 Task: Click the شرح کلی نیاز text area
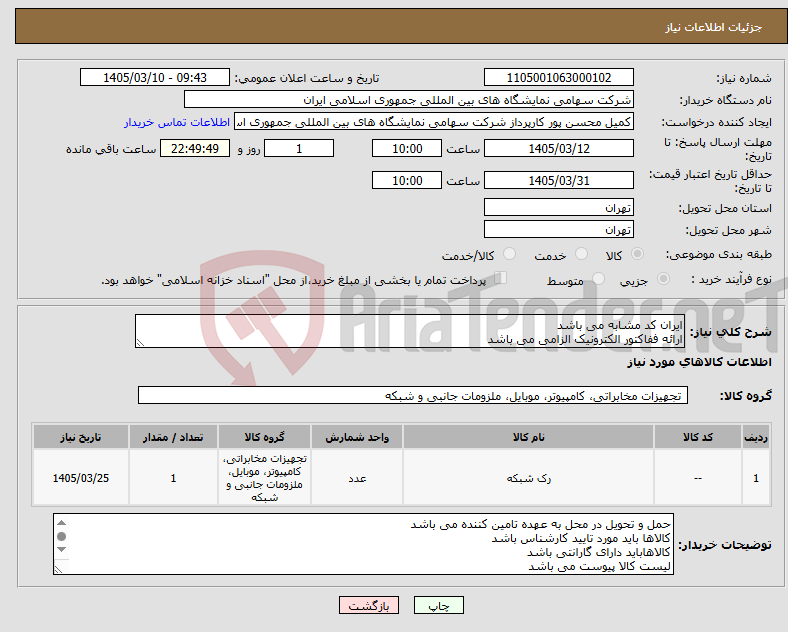[x=410, y=332]
